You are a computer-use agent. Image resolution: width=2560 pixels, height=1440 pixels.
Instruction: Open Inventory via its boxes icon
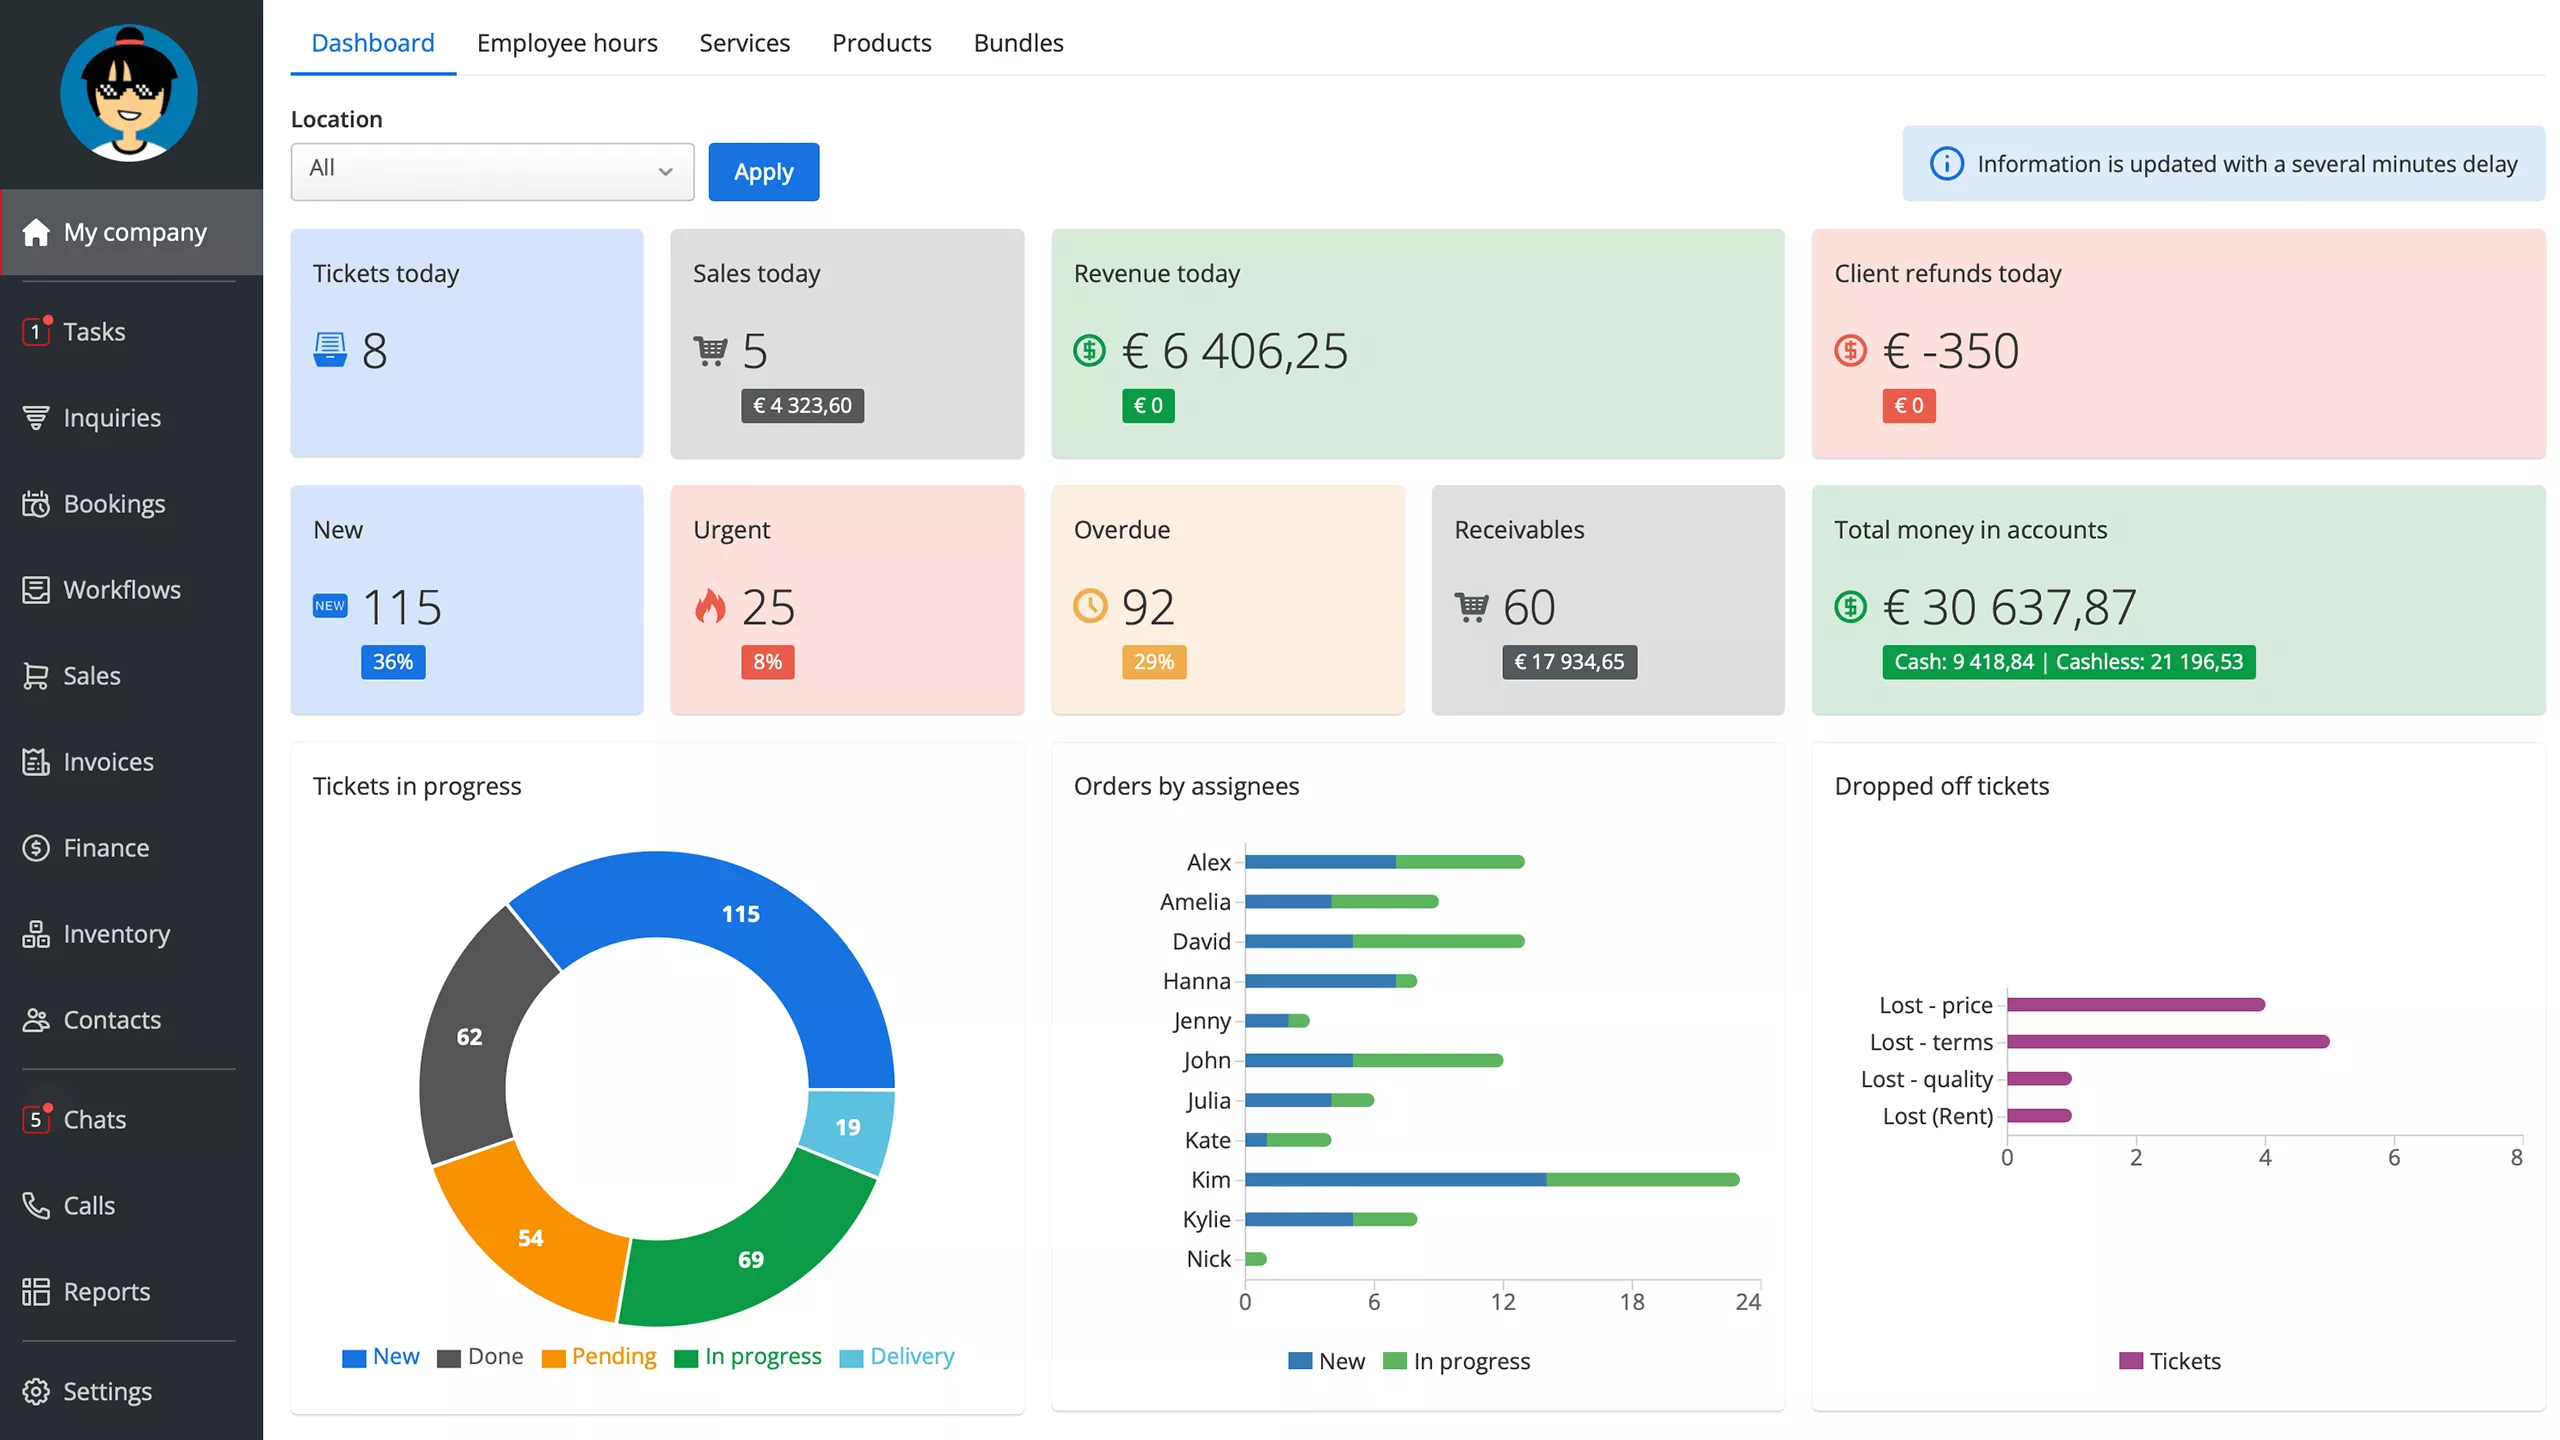pyautogui.click(x=36, y=934)
